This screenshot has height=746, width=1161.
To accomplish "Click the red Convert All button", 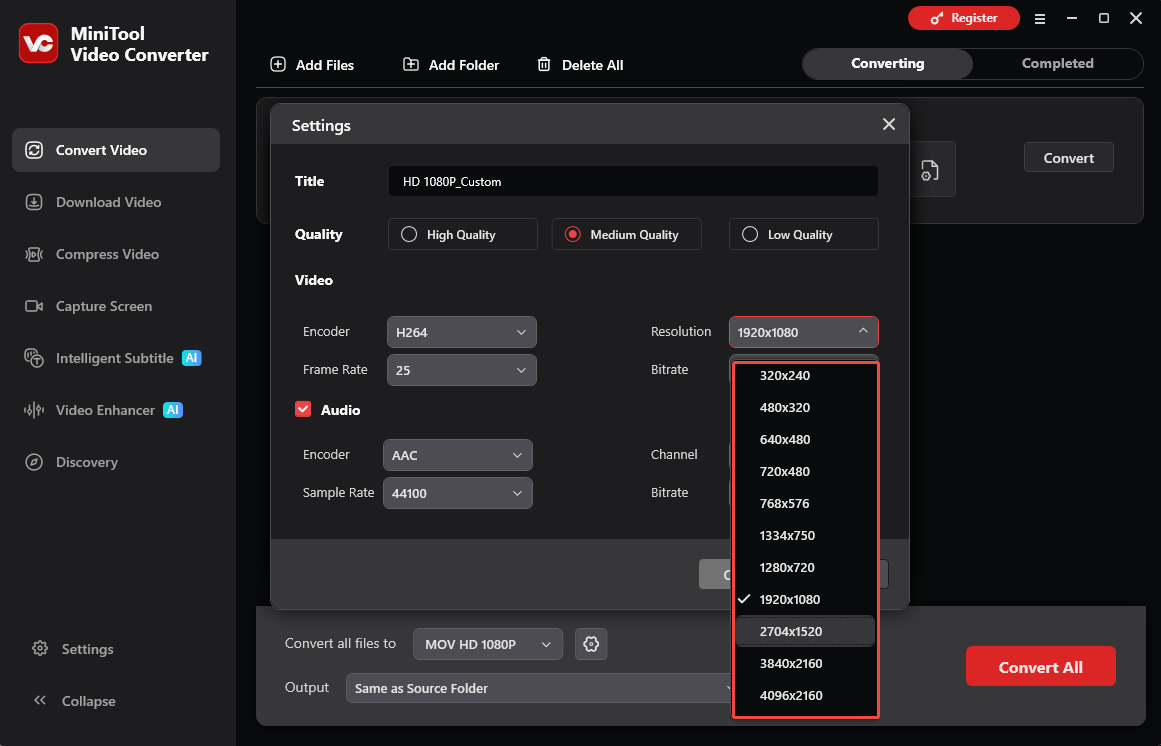I will pos(1040,667).
